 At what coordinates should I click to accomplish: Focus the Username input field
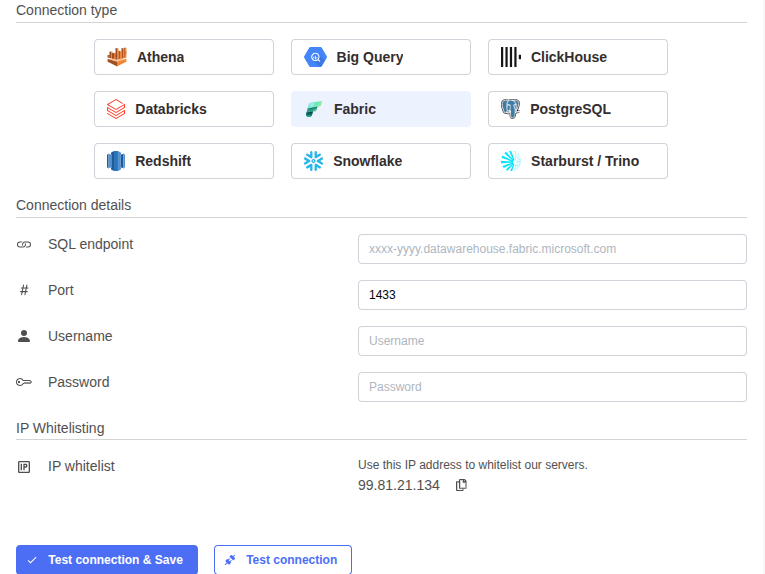552,341
